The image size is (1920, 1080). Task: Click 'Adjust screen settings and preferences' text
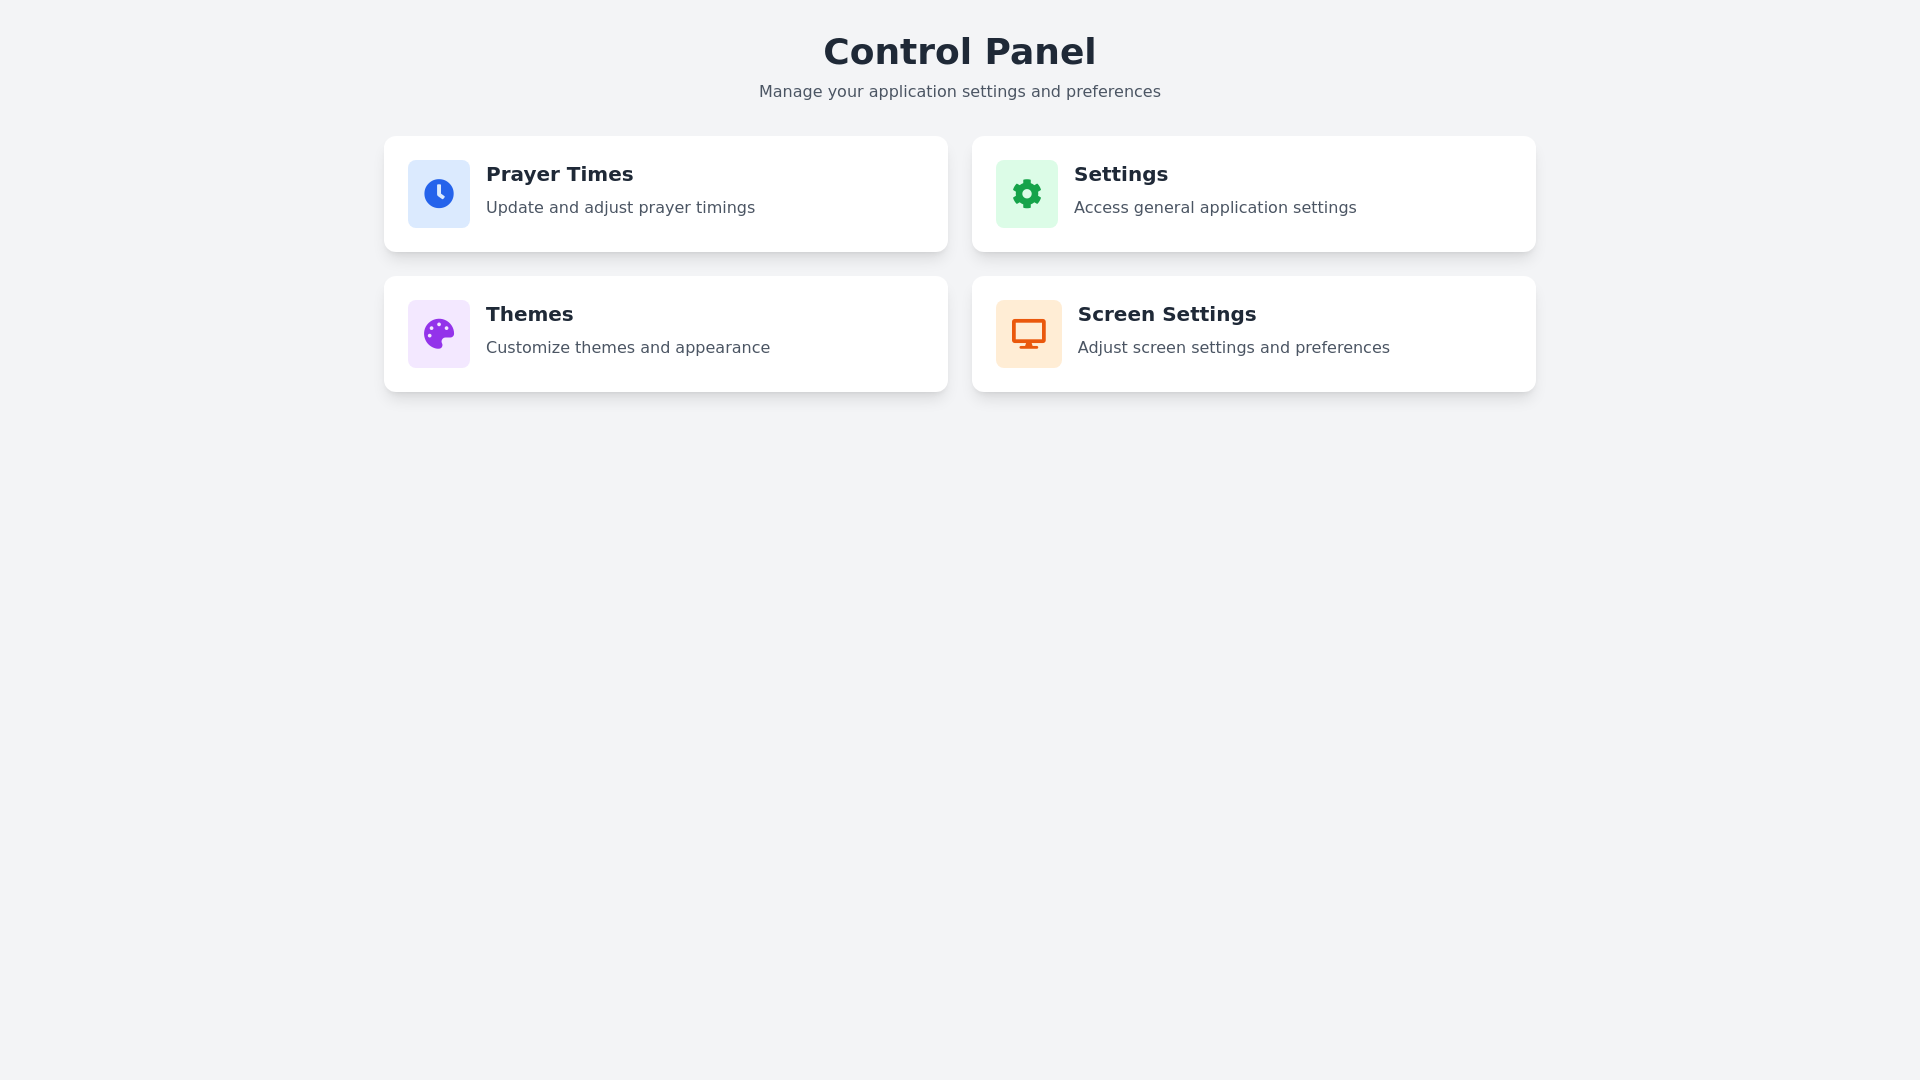(x=1233, y=347)
